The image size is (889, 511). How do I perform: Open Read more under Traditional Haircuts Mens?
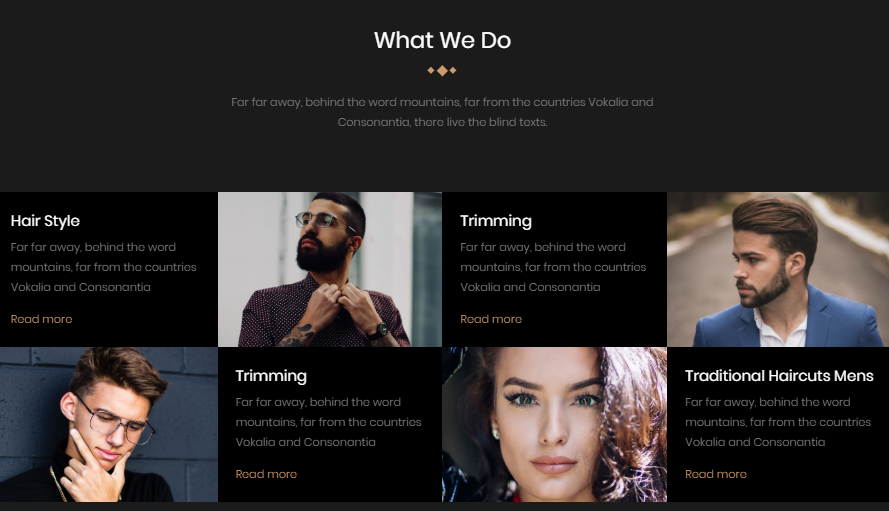pyautogui.click(x=716, y=474)
